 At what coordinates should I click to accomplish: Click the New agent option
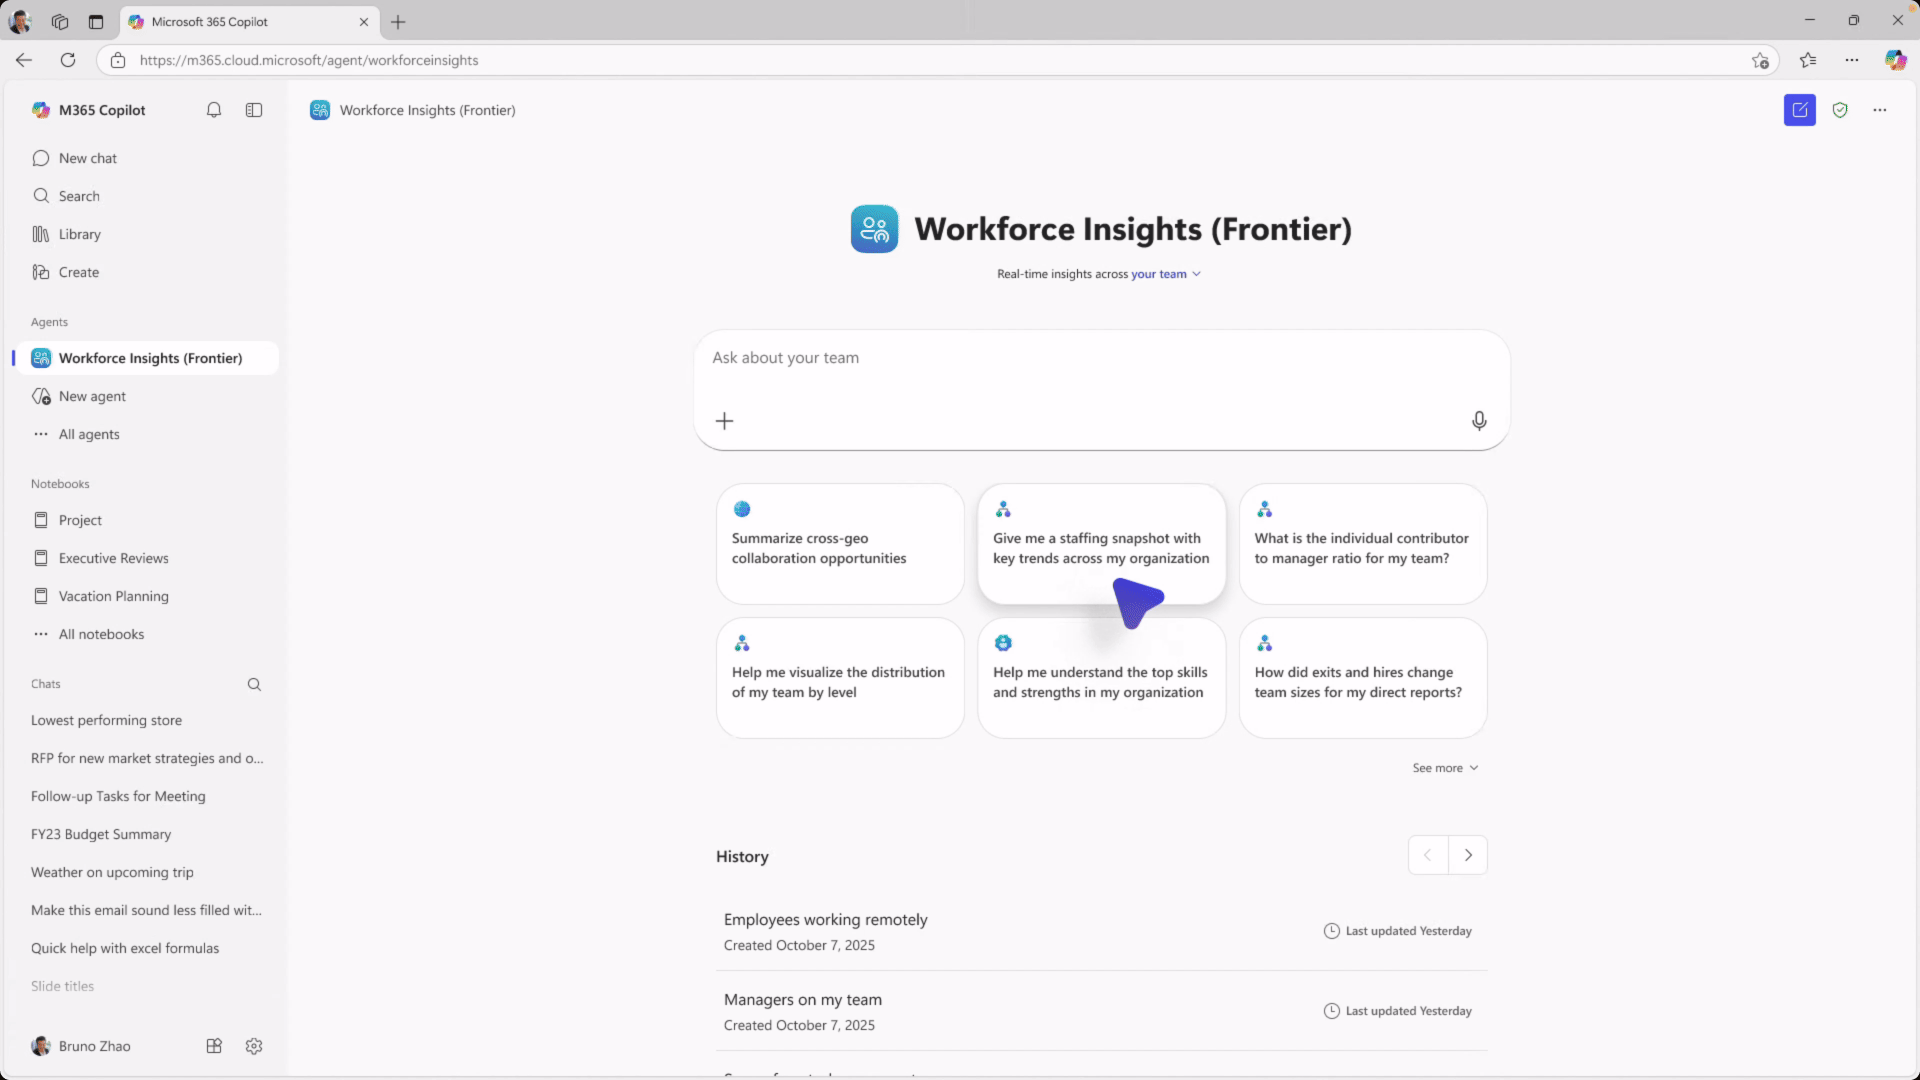(92, 396)
